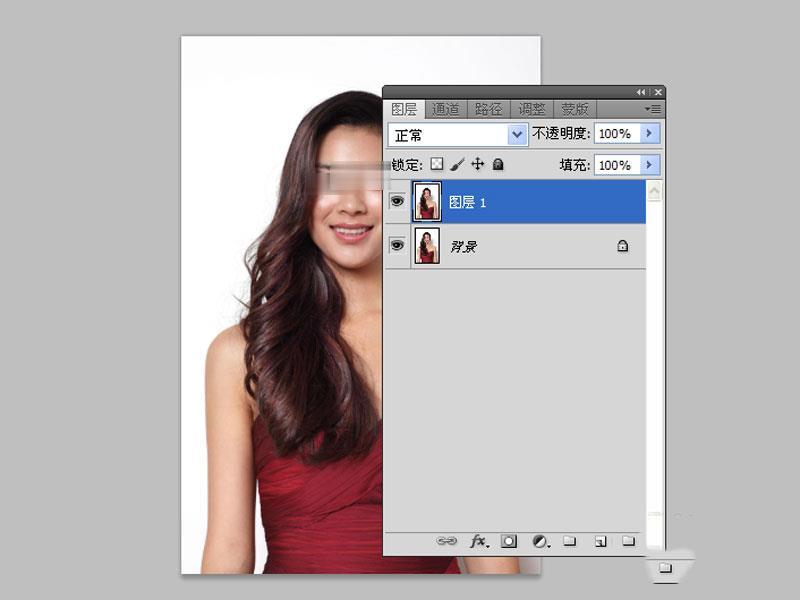The width and height of the screenshot is (800, 600).
Task: Open the 路径 tab
Action: pos(488,109)
